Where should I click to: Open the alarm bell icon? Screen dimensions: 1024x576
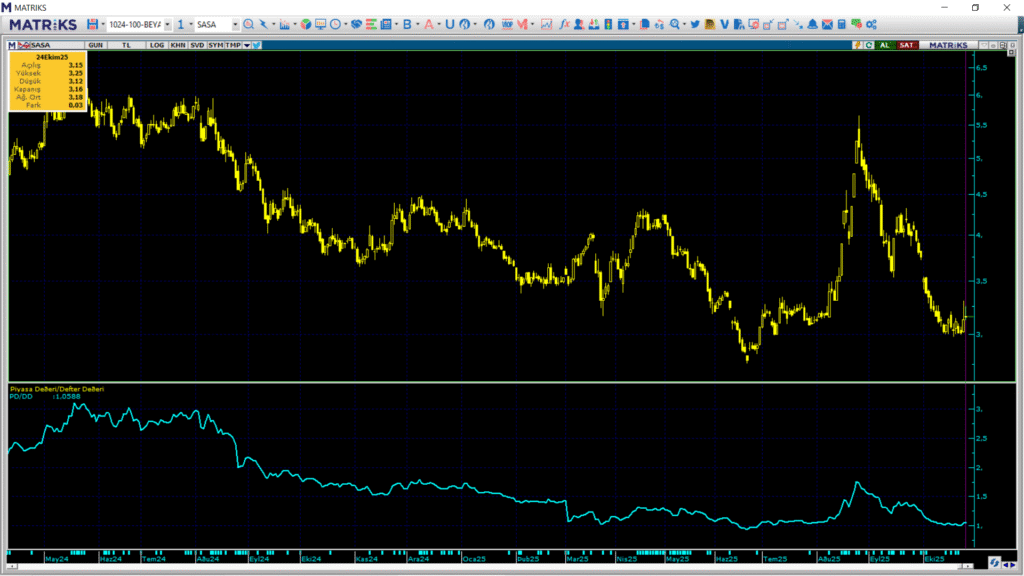tap(813, 24)
